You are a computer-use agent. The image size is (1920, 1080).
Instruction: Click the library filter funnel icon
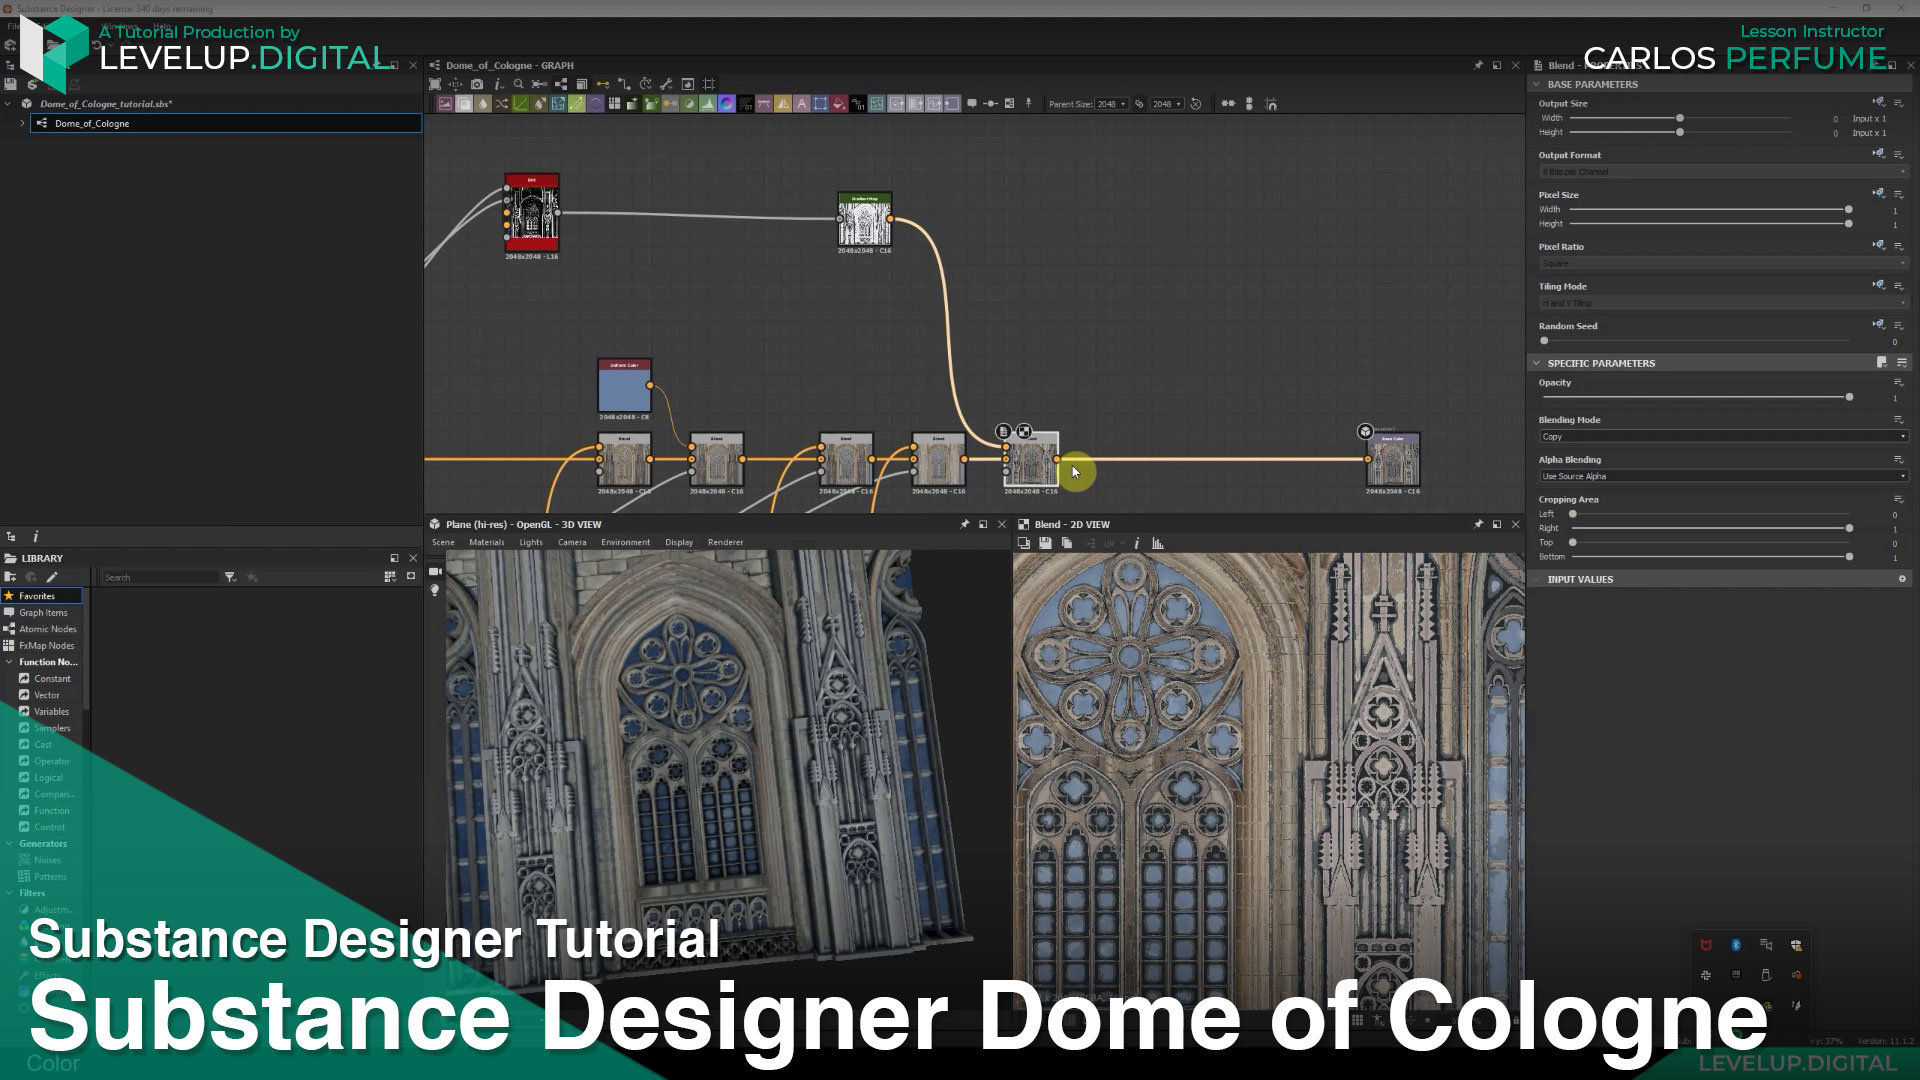click(230, 577)
